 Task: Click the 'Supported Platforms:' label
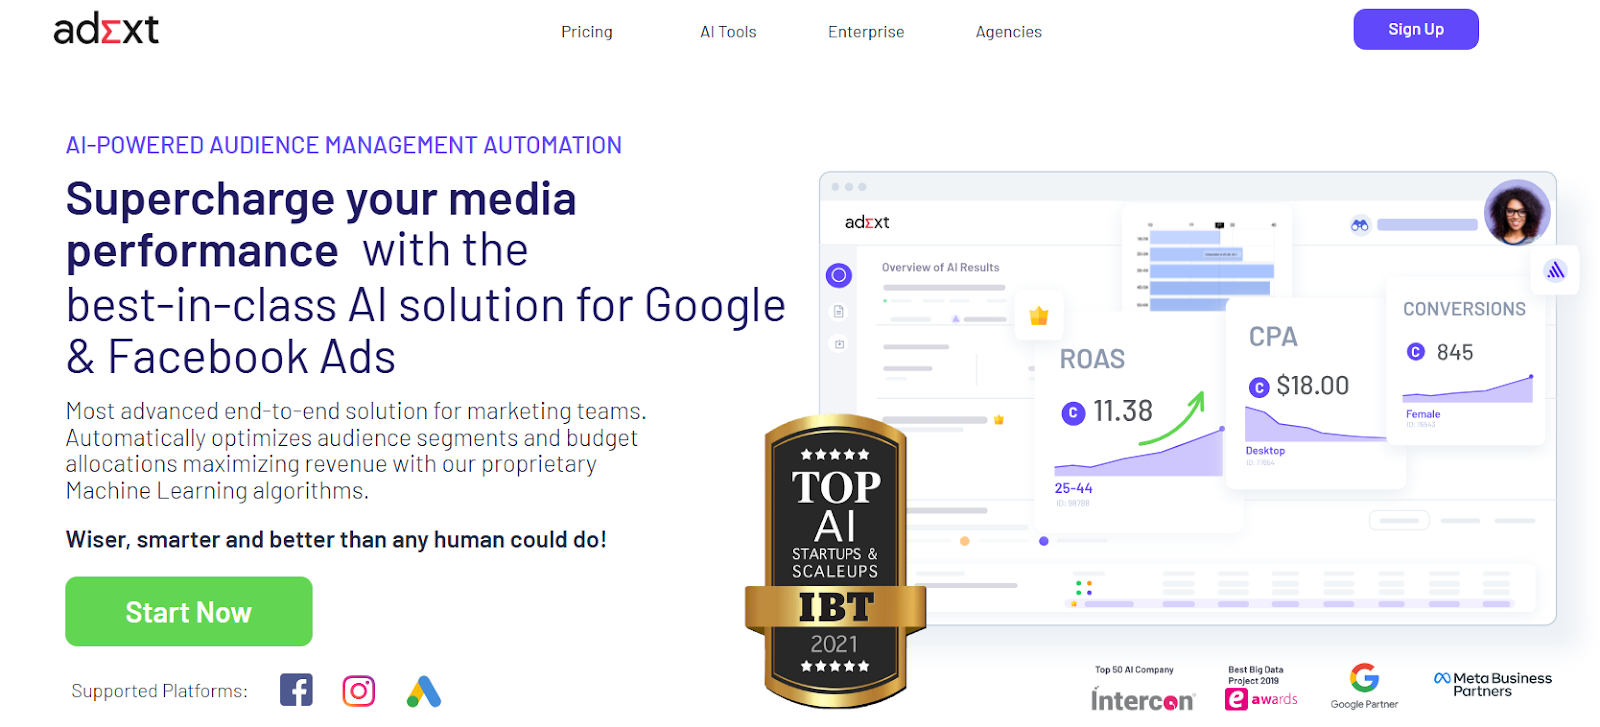point(159,691)
